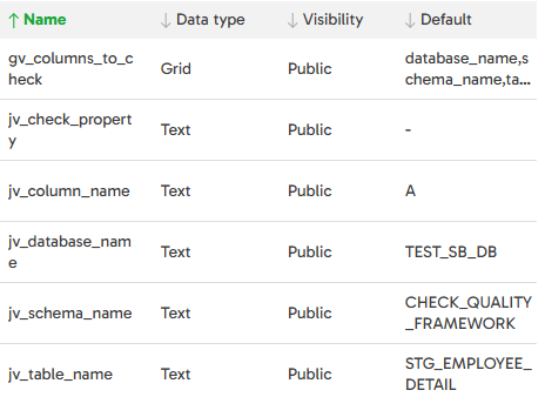537x402 pixels.
Task: Click Public visibility of jv_column_name
Action: tap(310, 191)
